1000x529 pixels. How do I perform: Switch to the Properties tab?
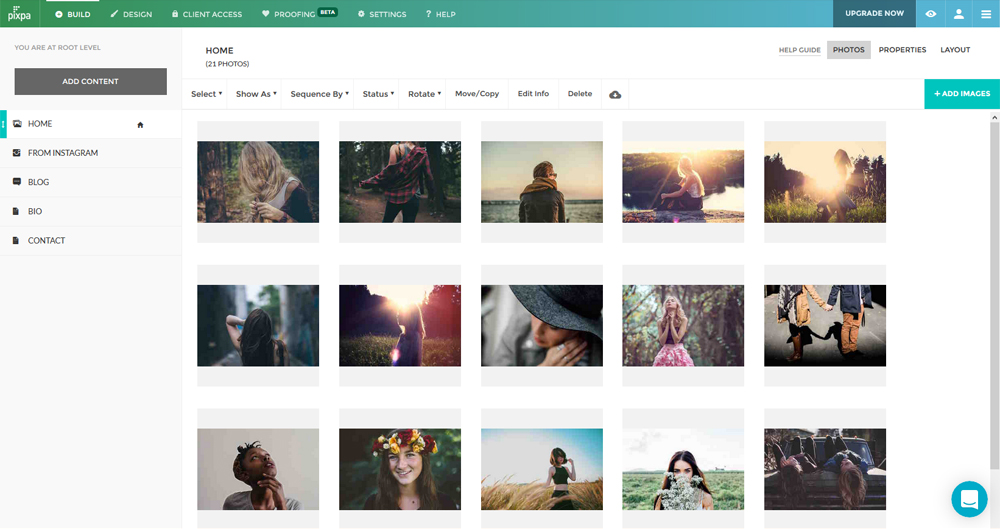click(902, 50)
